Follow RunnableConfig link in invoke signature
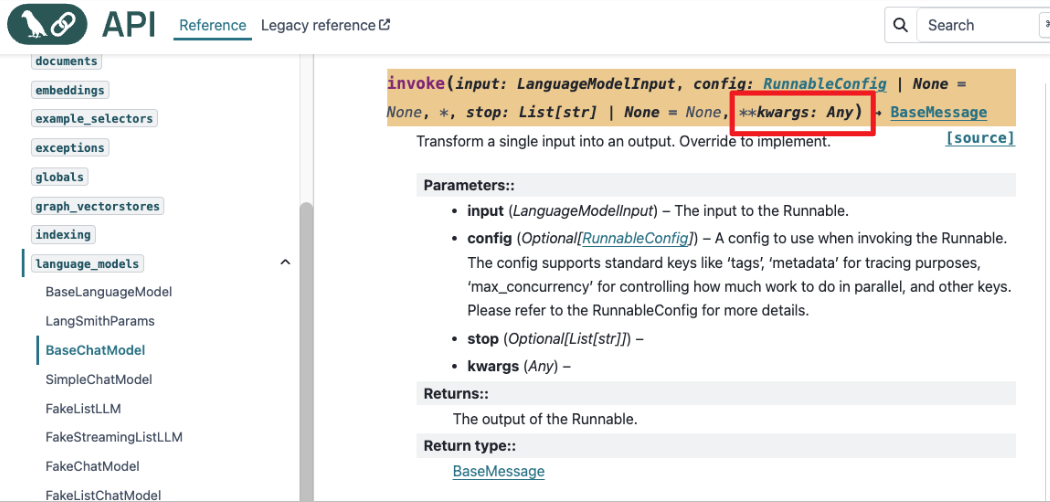Screen dimensions: 1050x502 click(824, 84)
